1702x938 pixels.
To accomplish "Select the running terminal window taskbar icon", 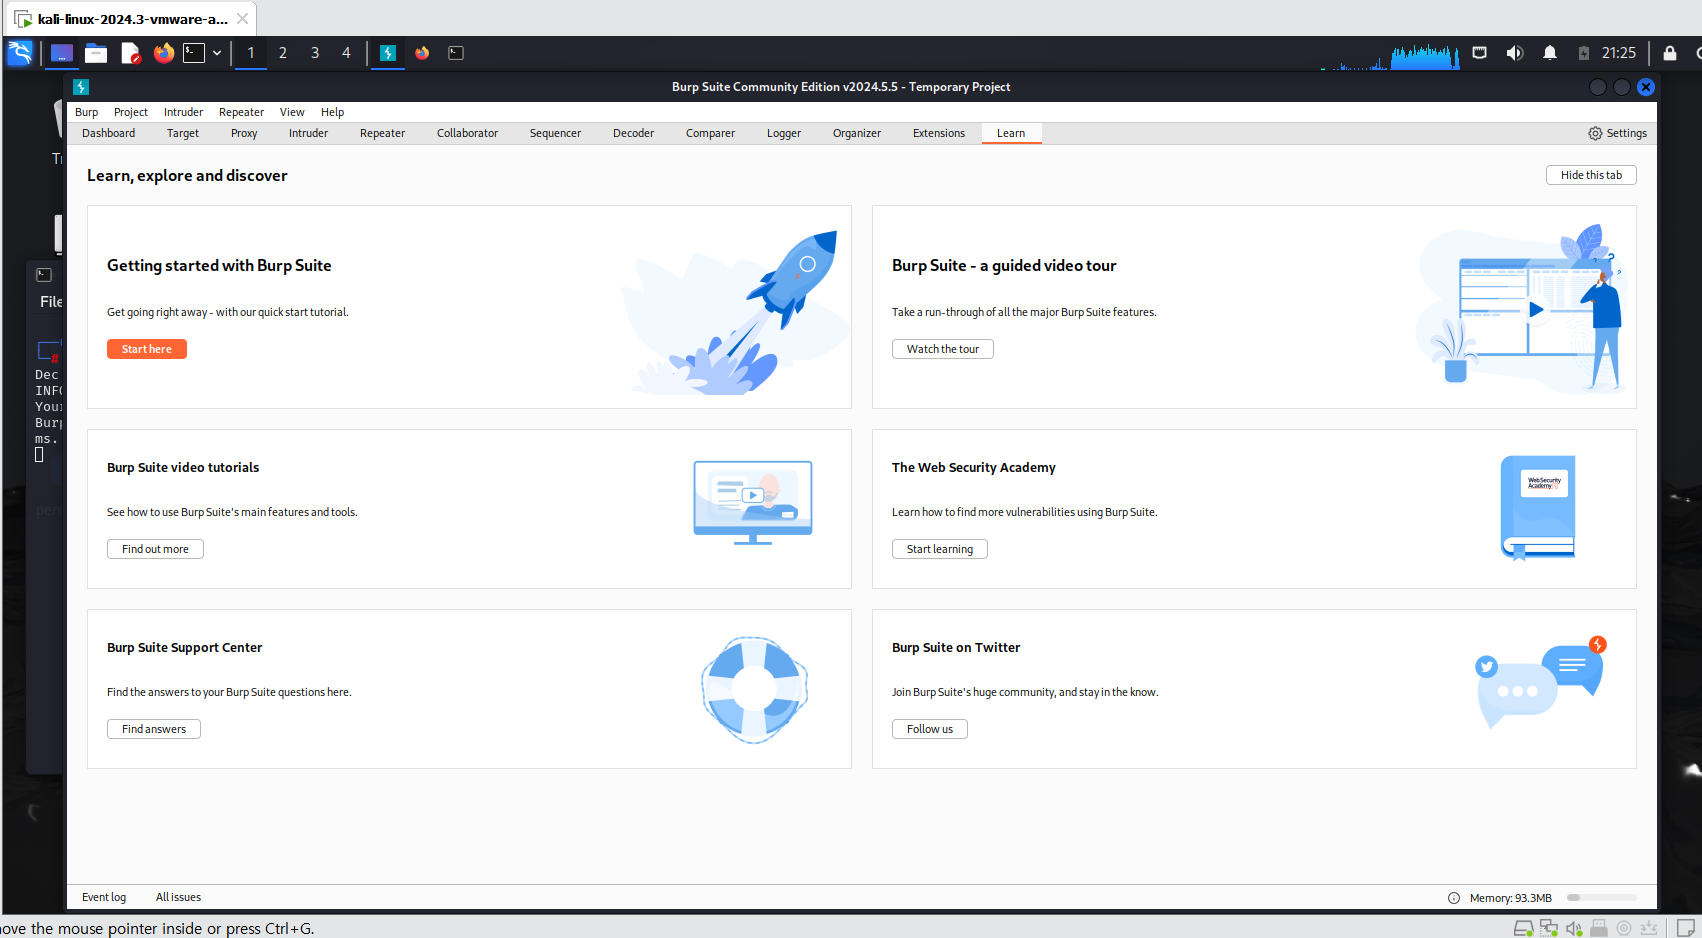I will 456,53.
